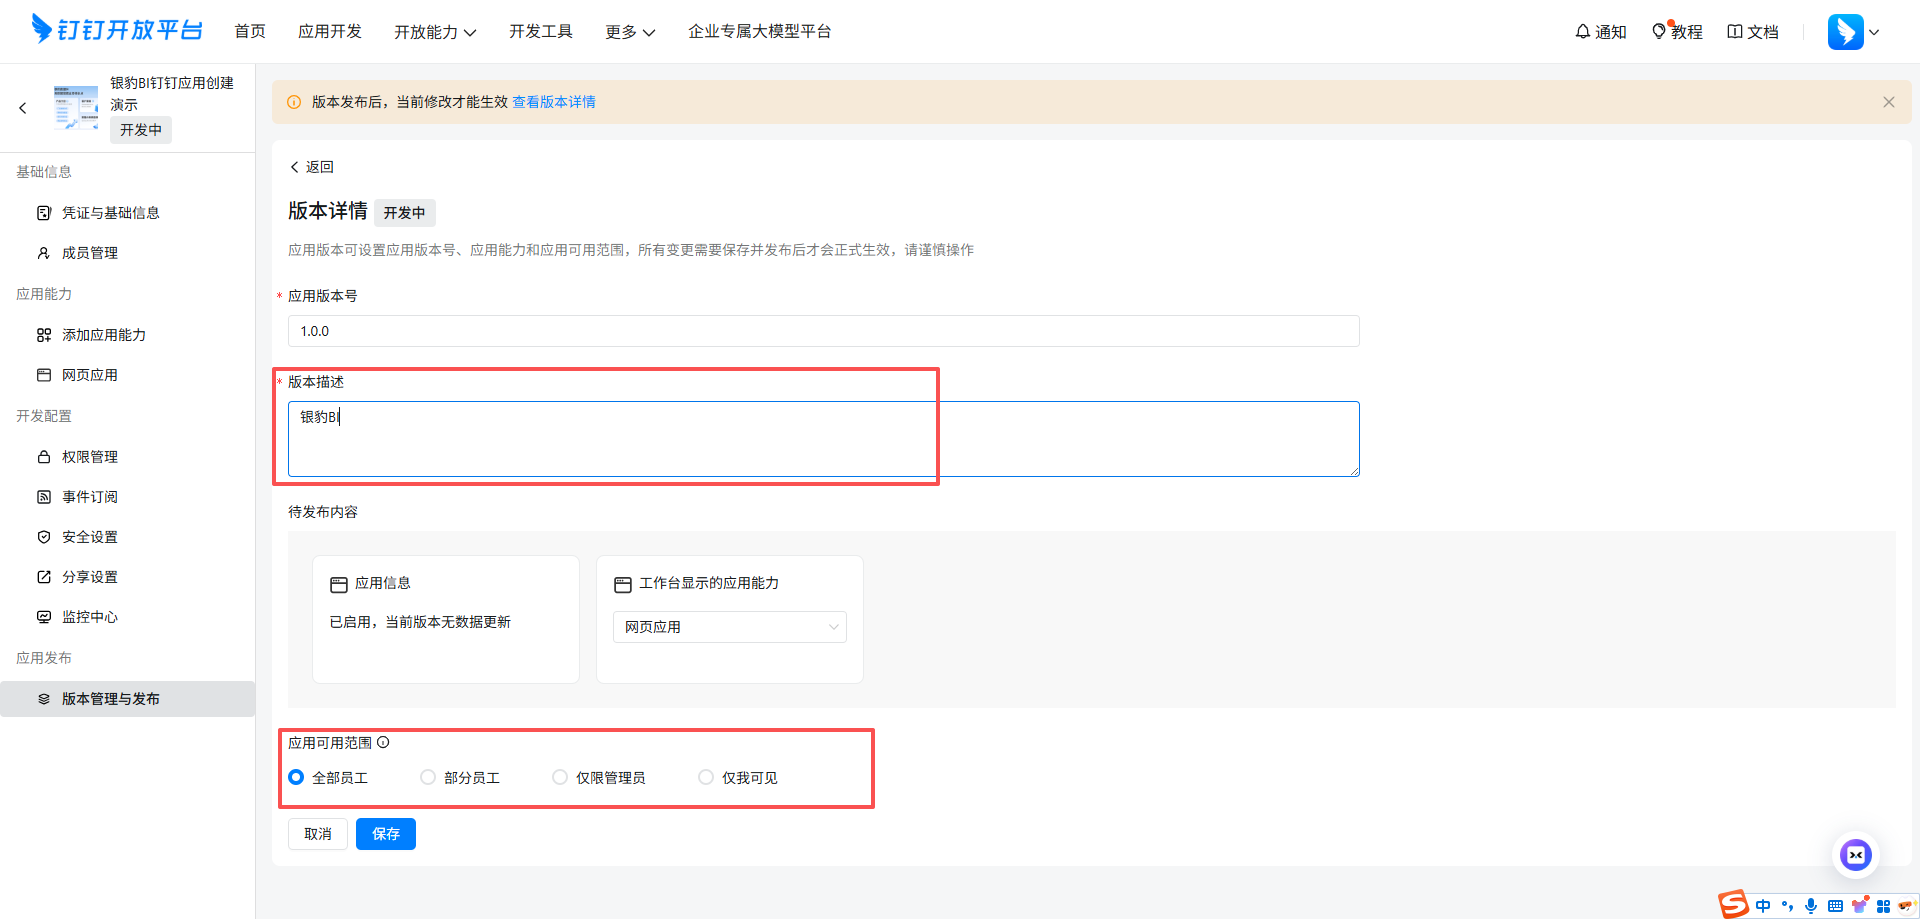Click the 保存 save button
This screenshot has width=1920, height=919.
[x=386, y=833]
